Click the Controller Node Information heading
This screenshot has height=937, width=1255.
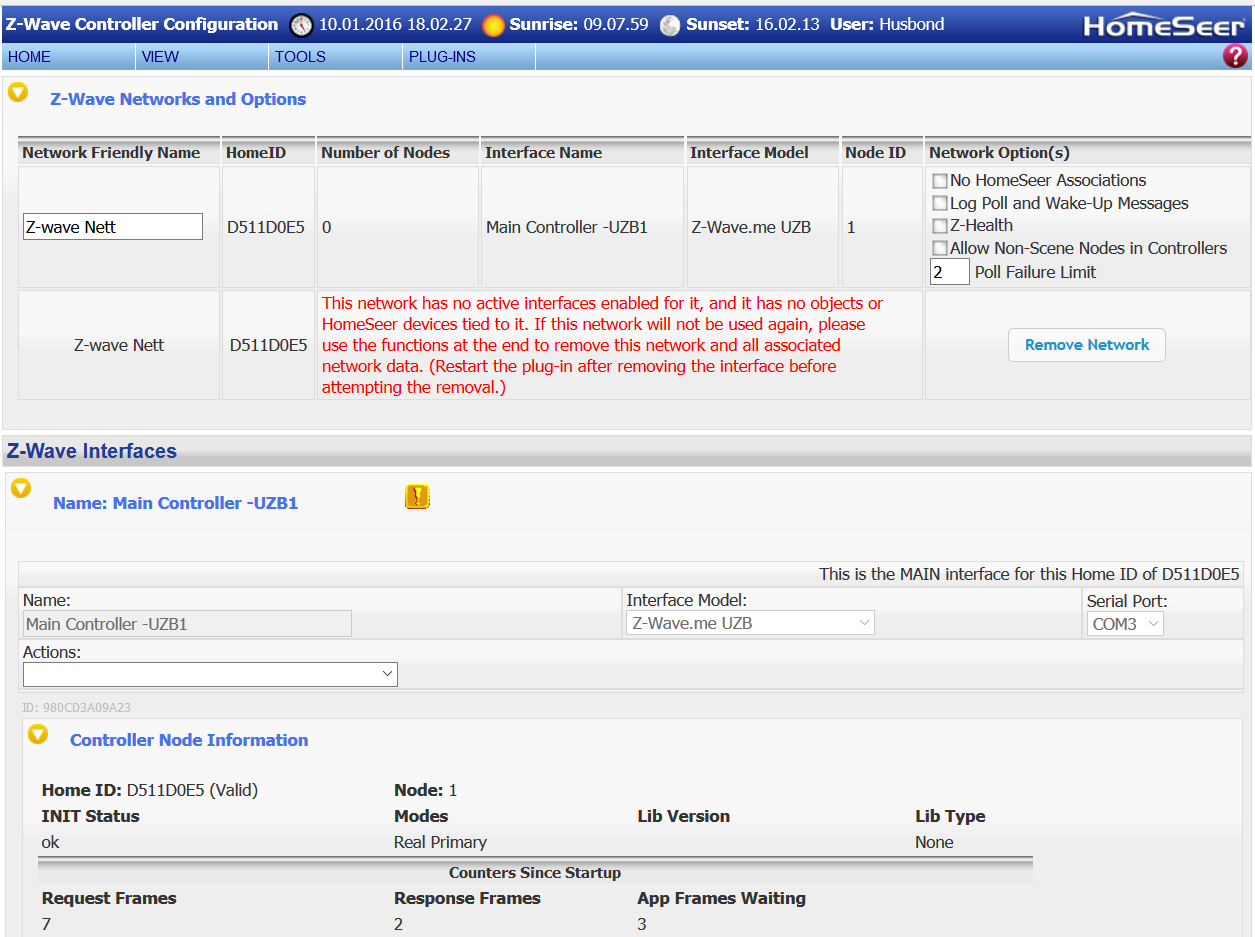pyautogui.click(x=189, y=740)
